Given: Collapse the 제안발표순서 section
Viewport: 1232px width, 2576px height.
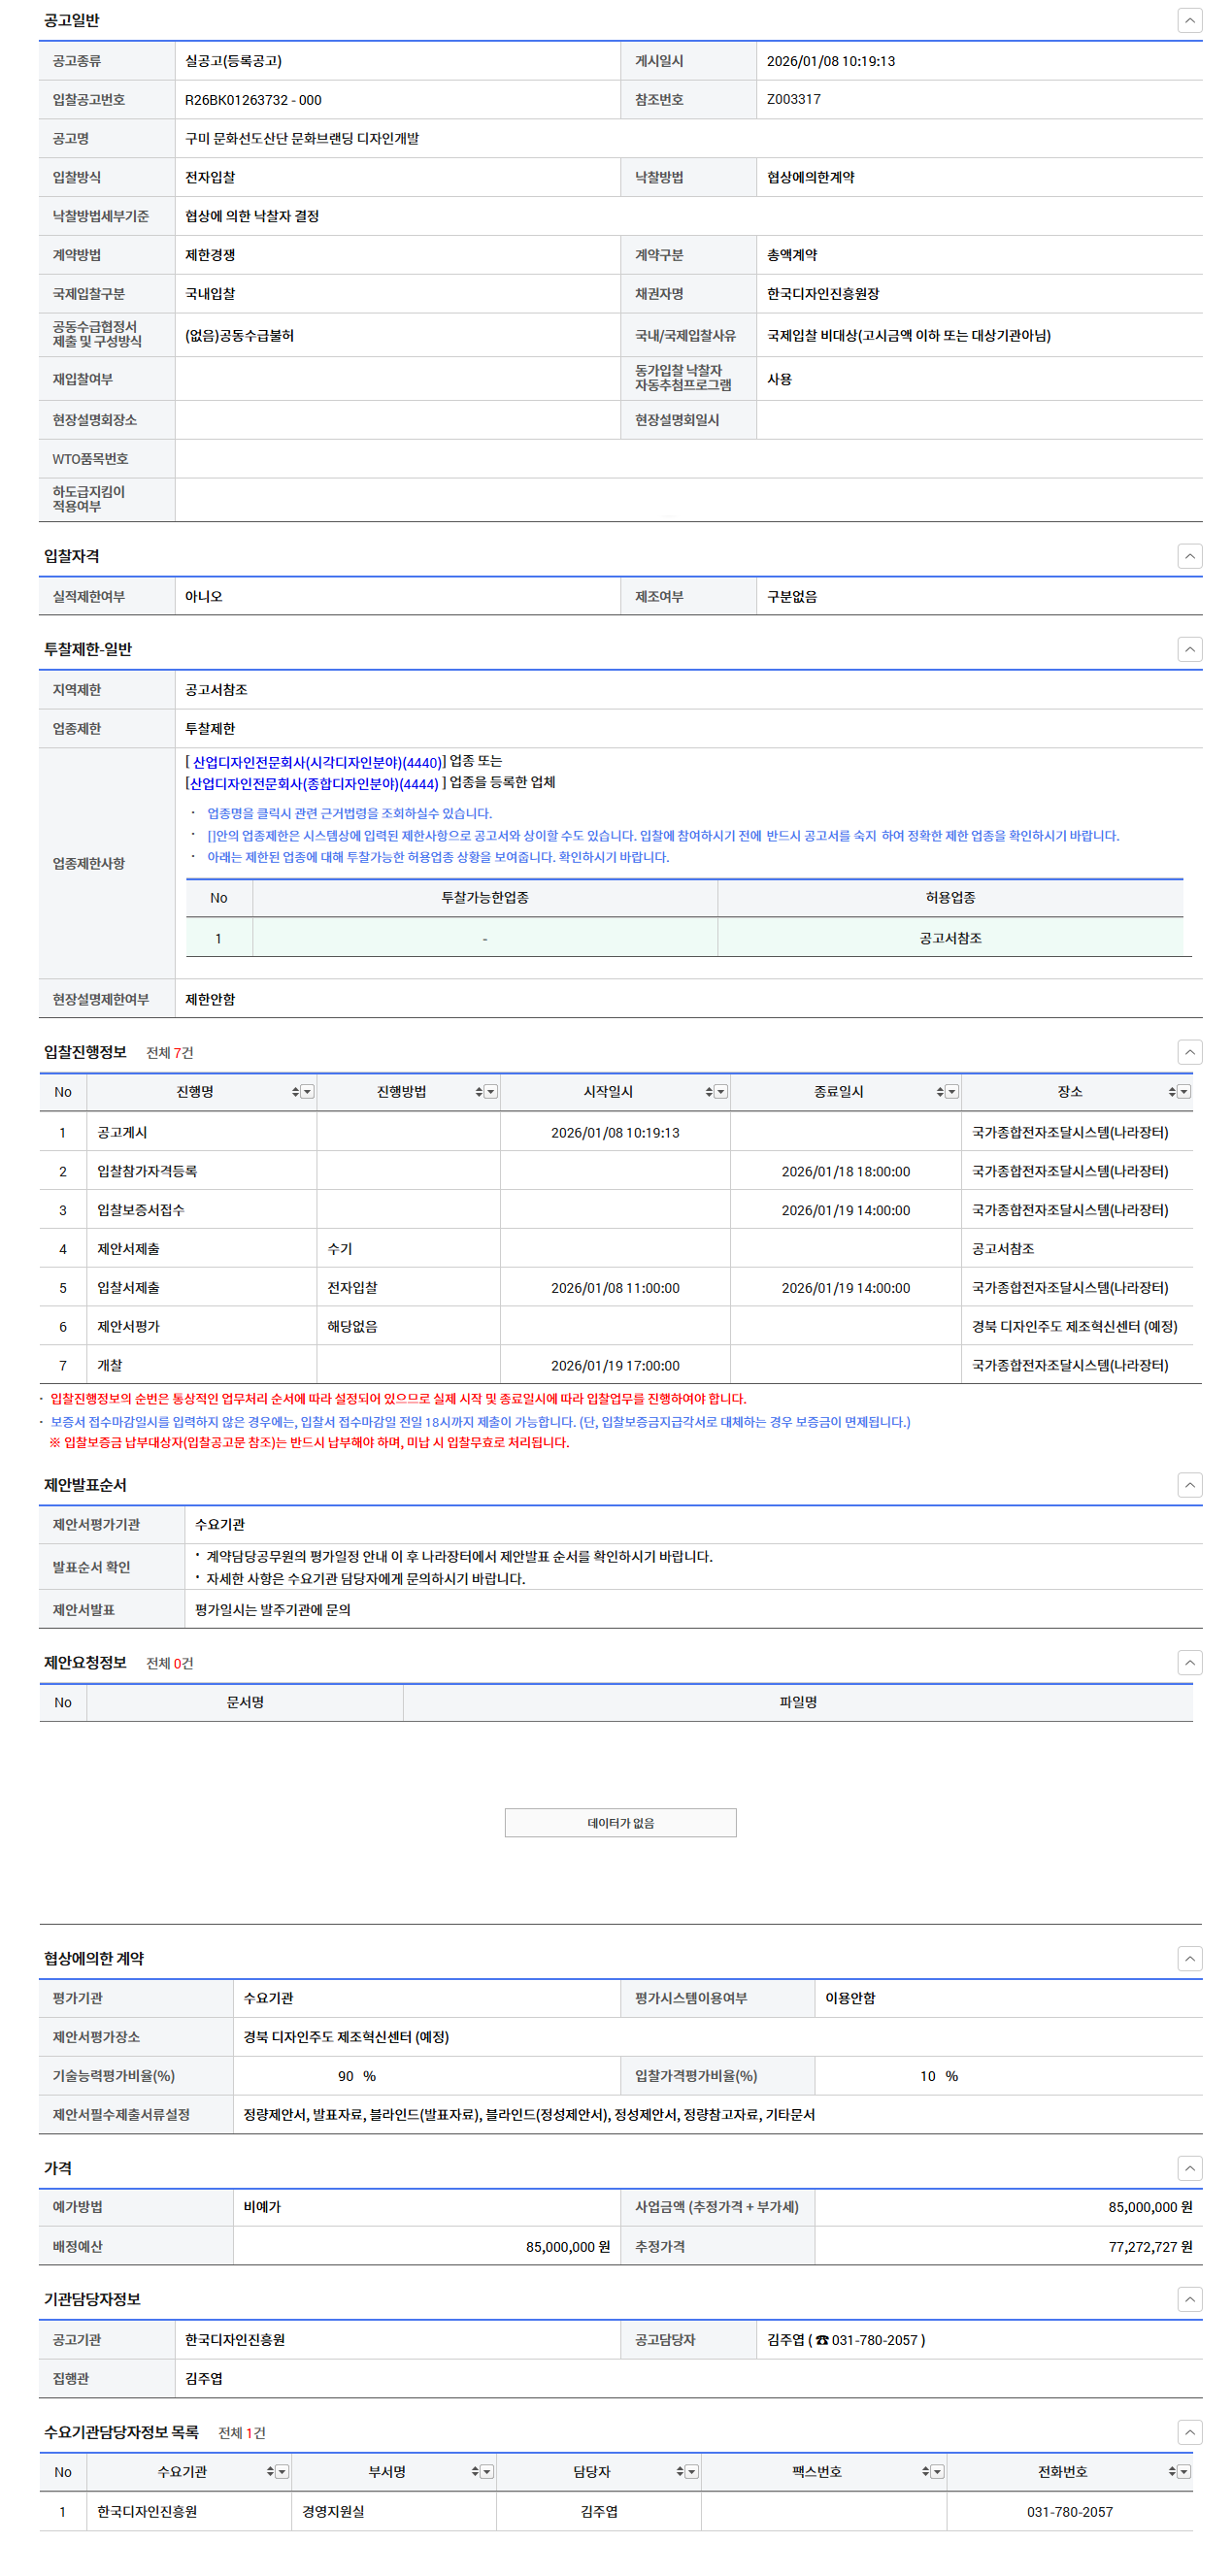Looking at the screenshot, I should (x=1189, y=1485).
